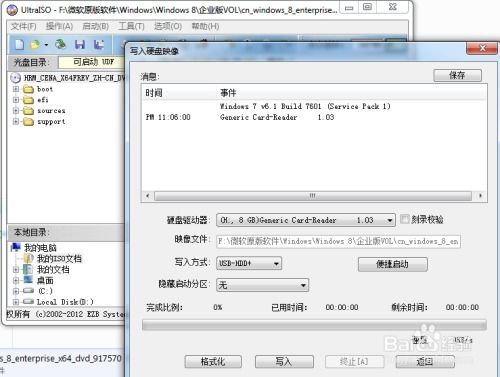Image resolution: width=500 pixels, height=377 pixels.
Task: Expand the sources folder in the tree
Action: [16, 111]
